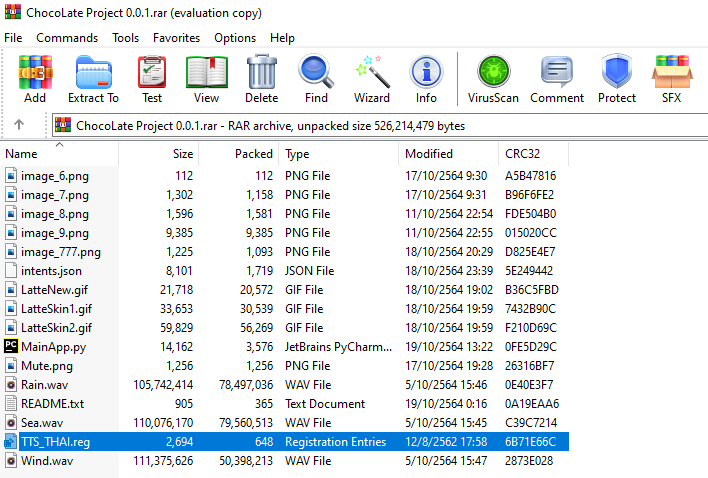
Task: Open the Favorites menu
Action: coord(176,38)
